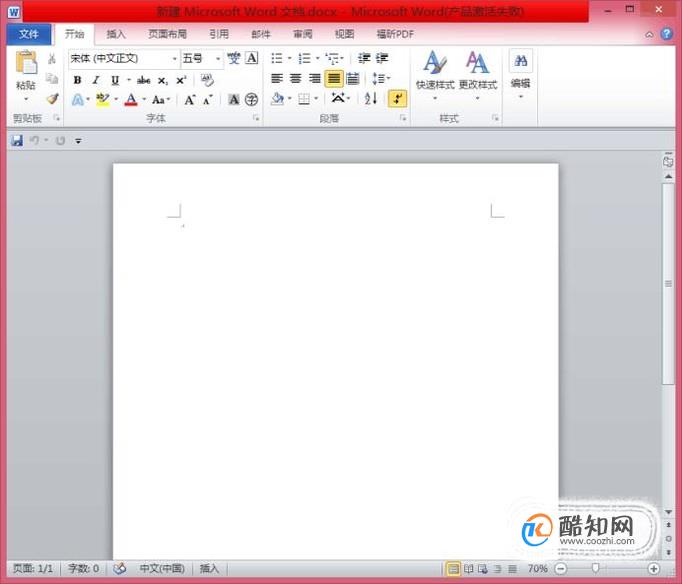This screenshot has height=584, width=682.
Task: Toggle strikethrough formatting
Action: pyautogui.click(x=144, y=80)
